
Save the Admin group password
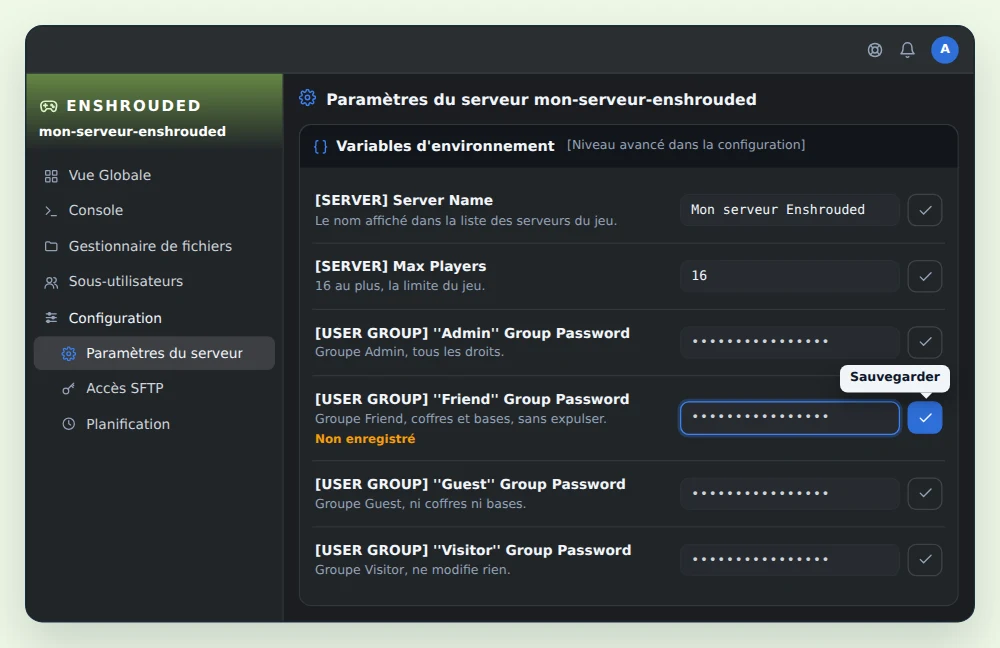pos(925,342)
